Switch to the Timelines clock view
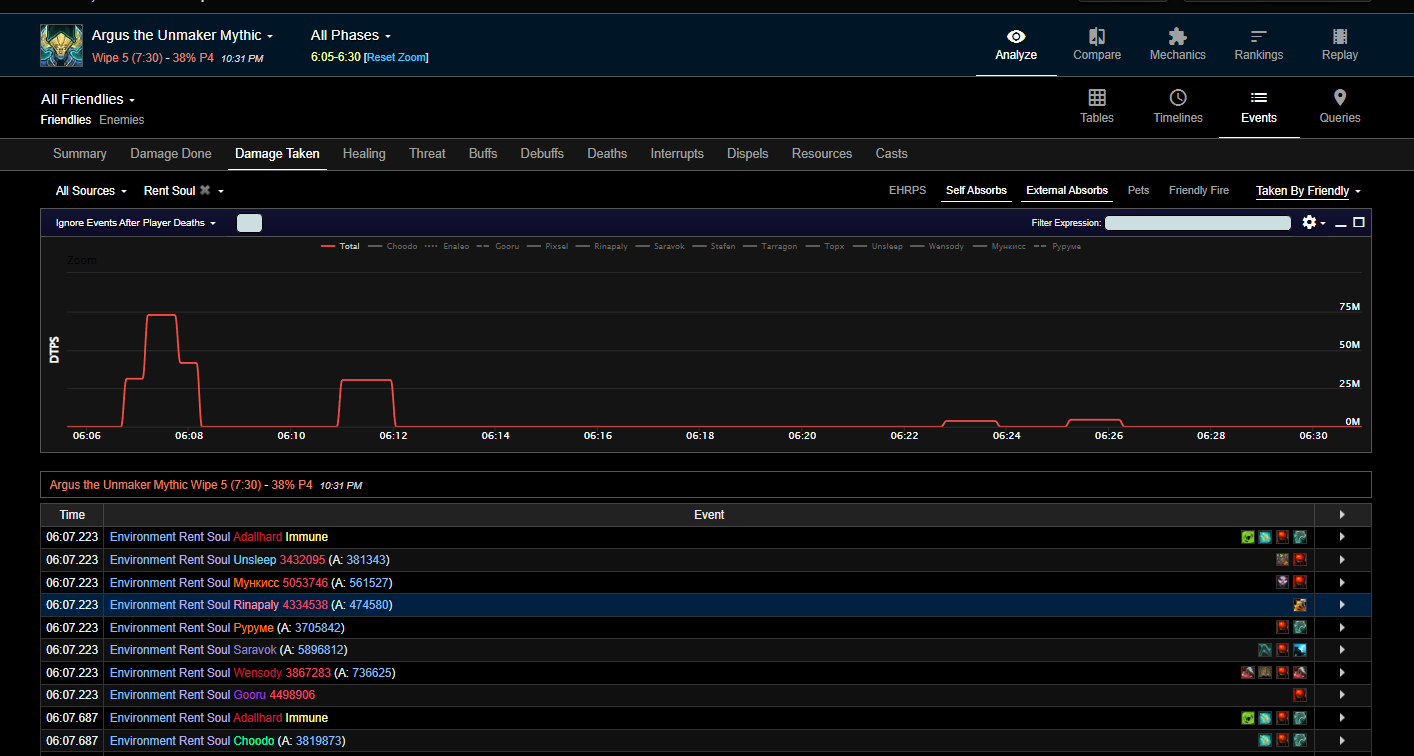 pyautogui.click(x=1178, y=98)
